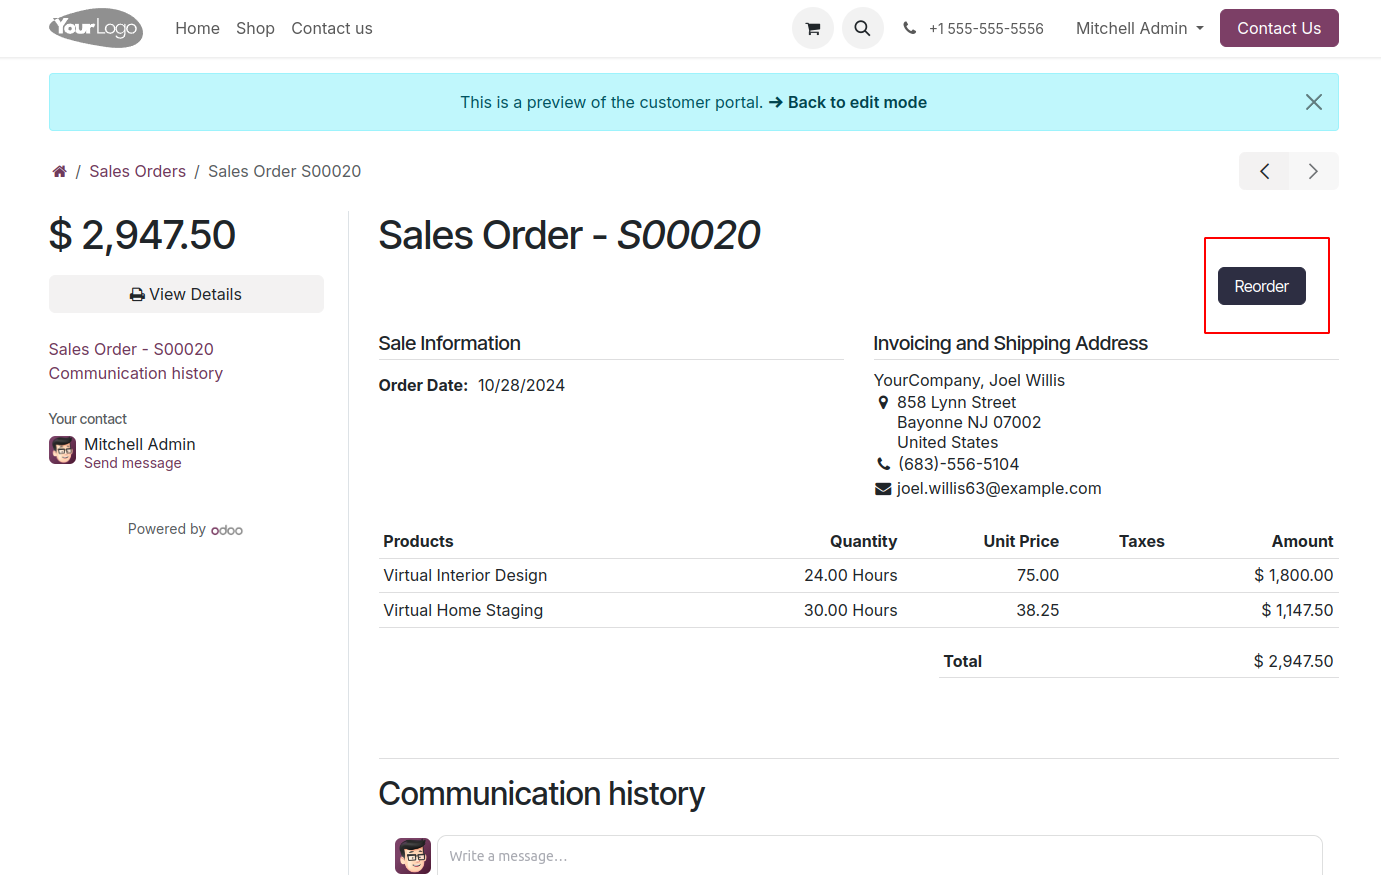The width and height of the screenshot is (1381, 875).
Task: Click the YourLogo site logo
Action: (x=96, y=28)
